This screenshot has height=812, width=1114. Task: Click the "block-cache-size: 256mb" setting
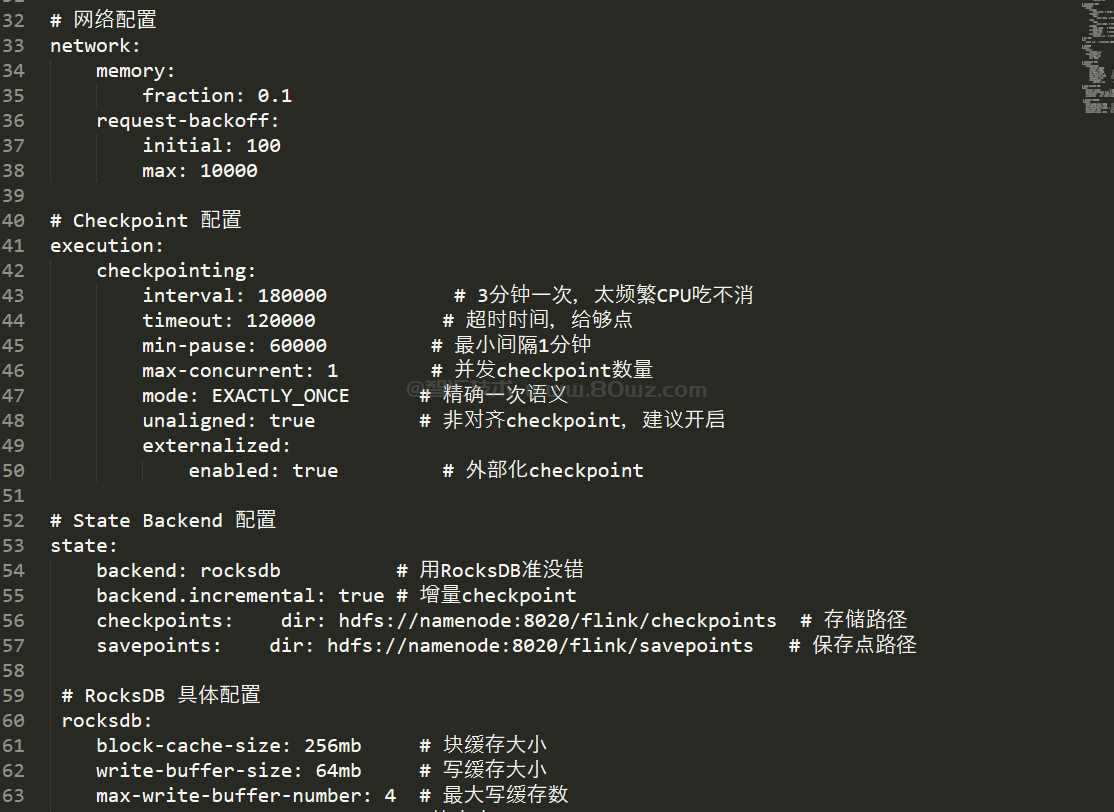point(228,746)
